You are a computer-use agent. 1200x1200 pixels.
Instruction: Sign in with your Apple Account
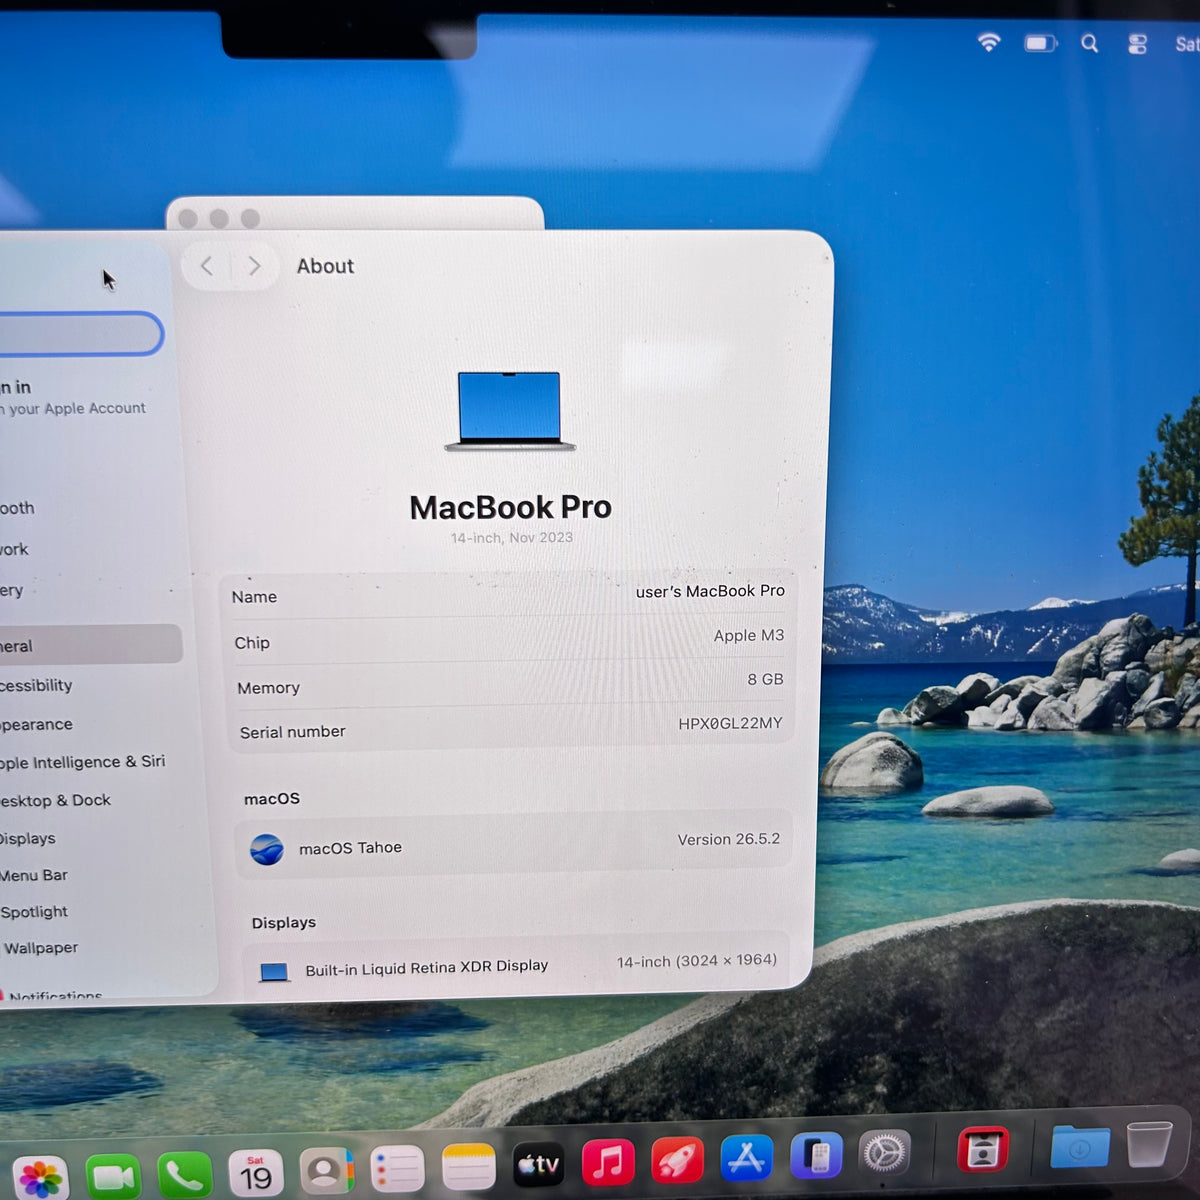[72, 397]
